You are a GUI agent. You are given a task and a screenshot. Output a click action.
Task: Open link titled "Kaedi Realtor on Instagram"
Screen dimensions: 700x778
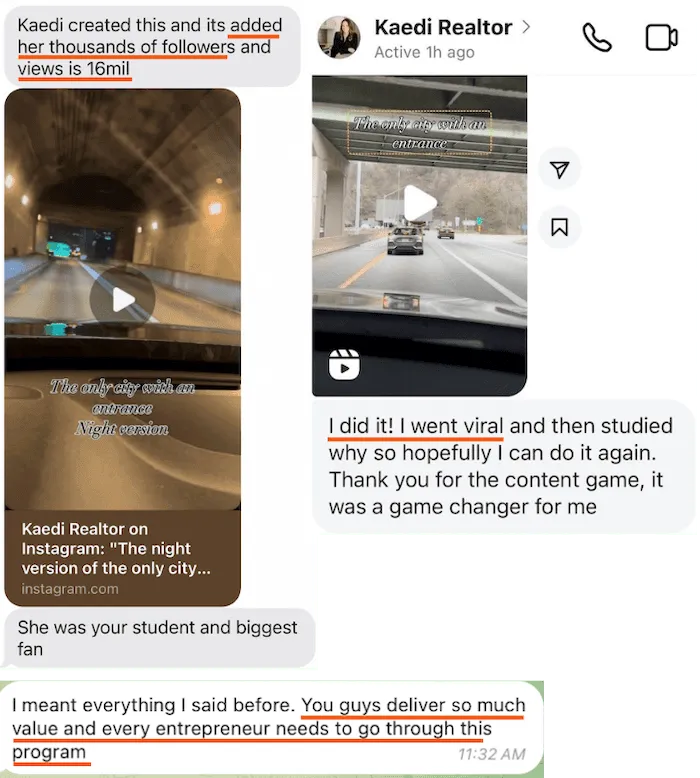pos(116,548)
